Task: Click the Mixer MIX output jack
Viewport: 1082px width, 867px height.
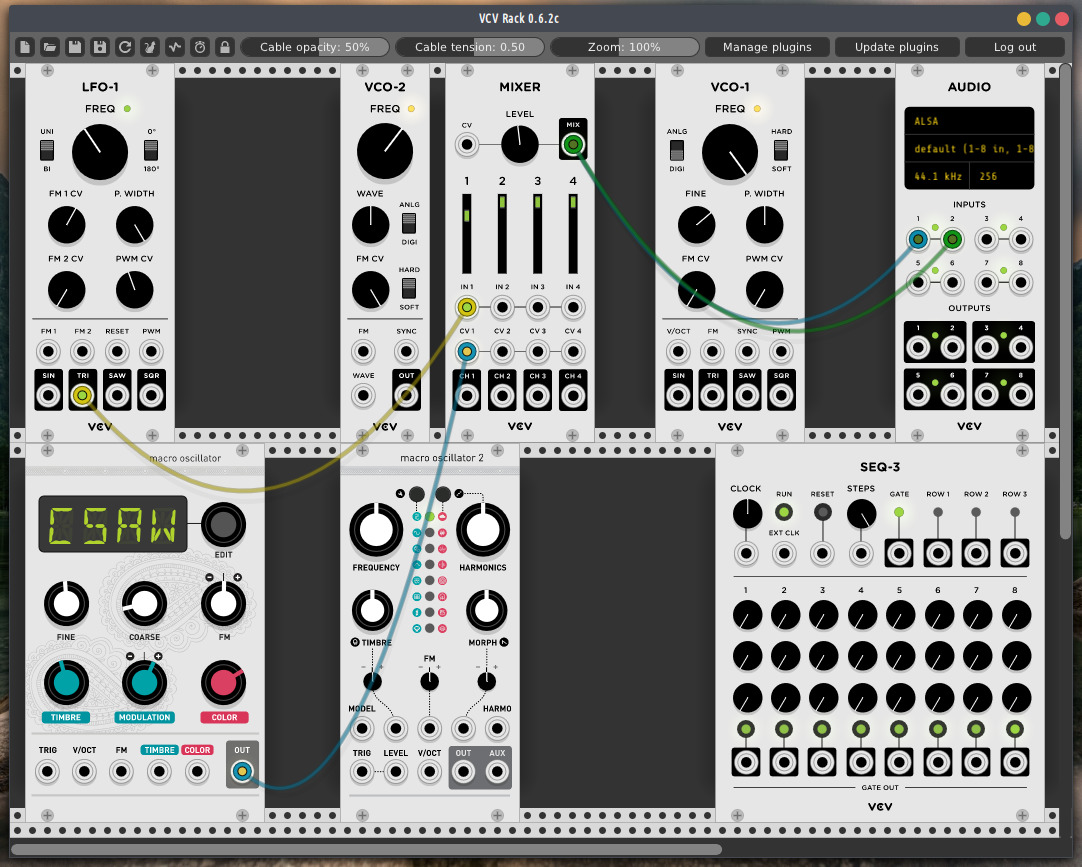Action: [x=573, y=144]
